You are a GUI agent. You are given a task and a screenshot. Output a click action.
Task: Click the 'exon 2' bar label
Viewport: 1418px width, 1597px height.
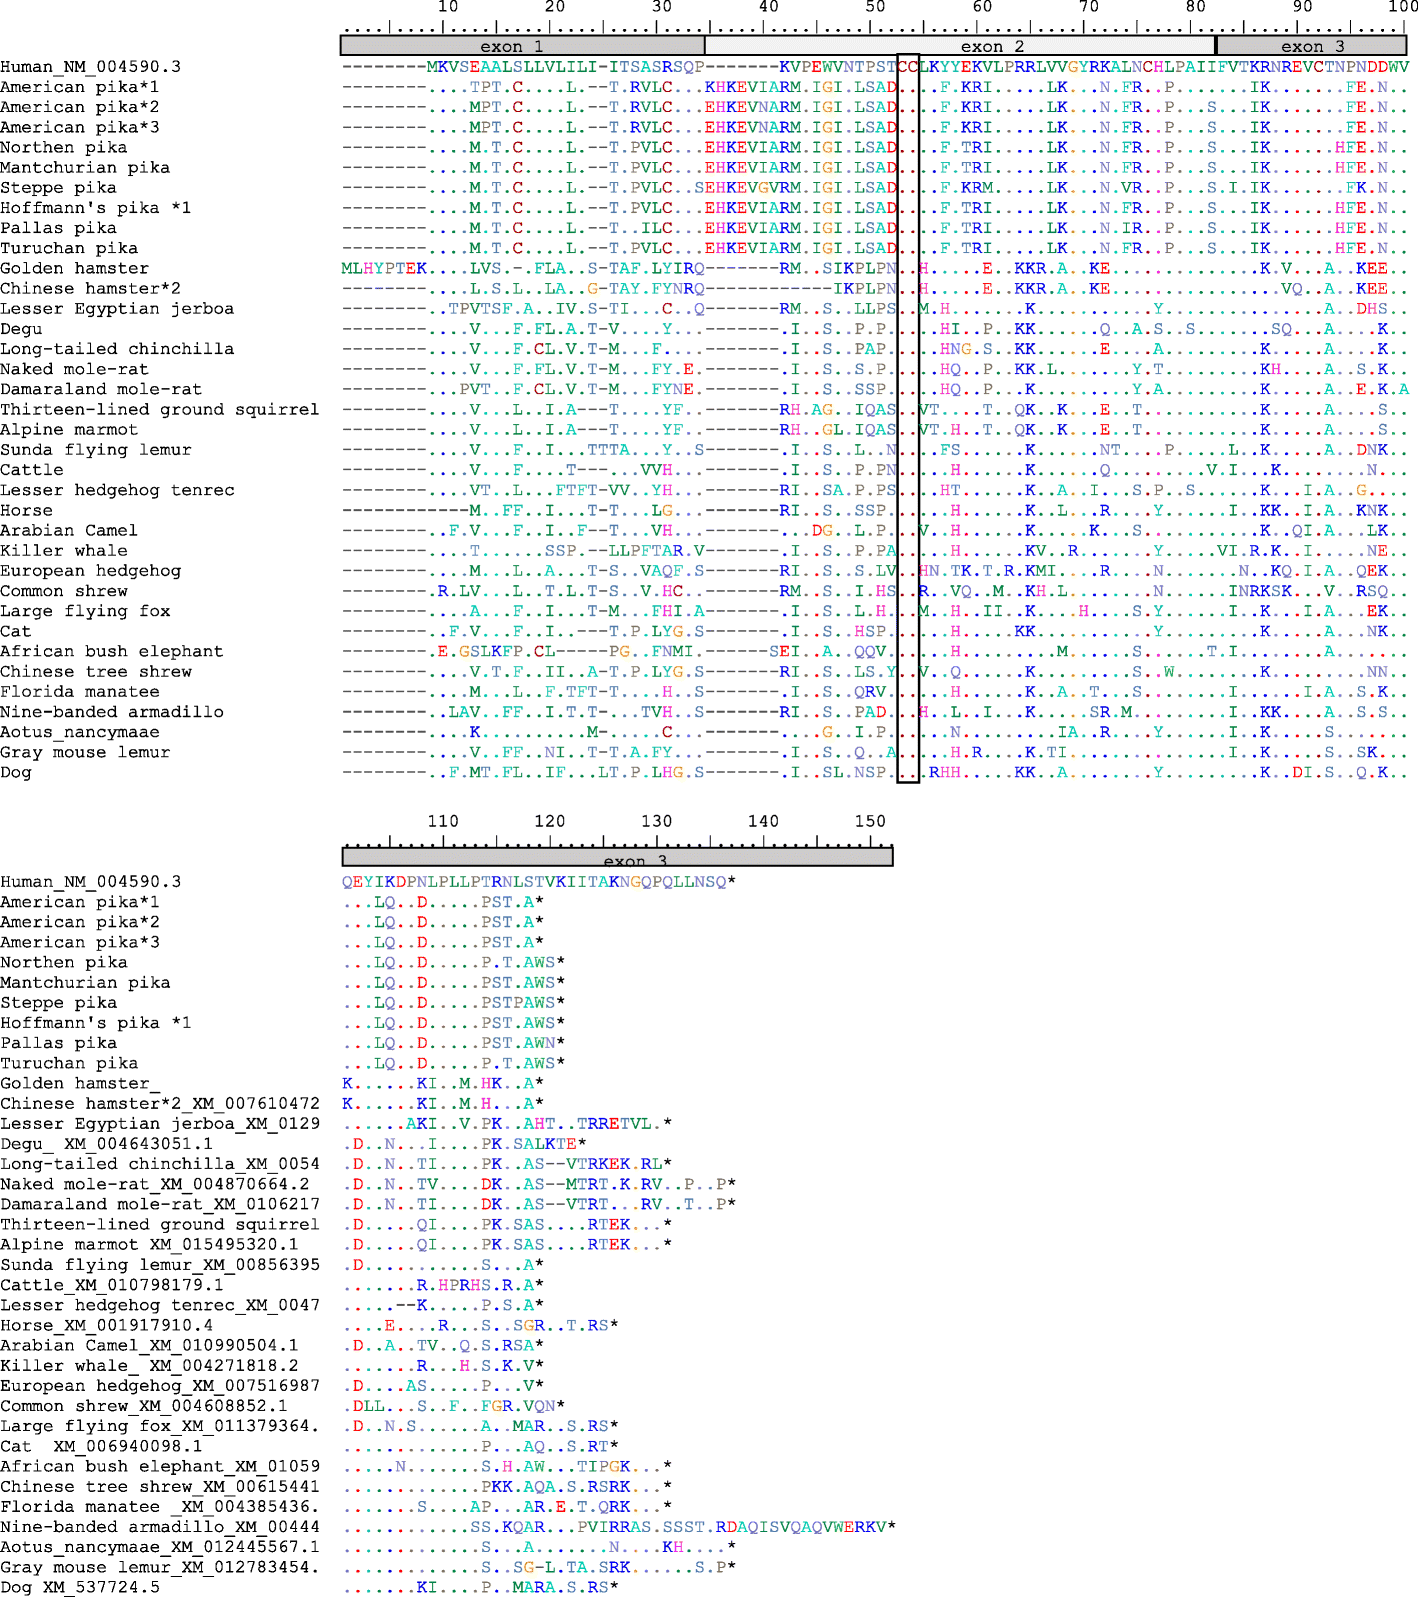(x=992, y=46)
